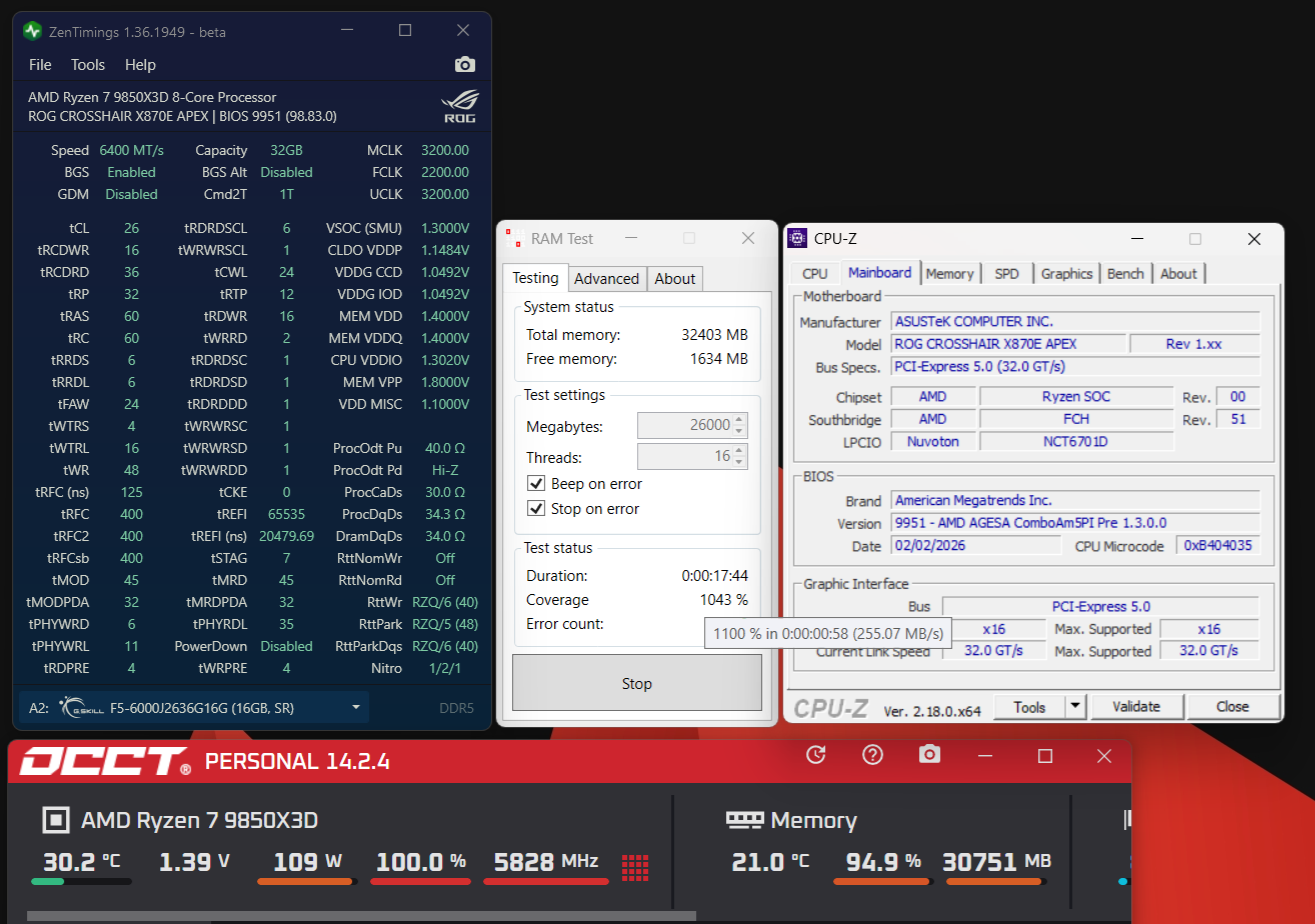The image size is (1315, 924).
Task: Open the About tab in RAM Test
Action: click(675, 279)
